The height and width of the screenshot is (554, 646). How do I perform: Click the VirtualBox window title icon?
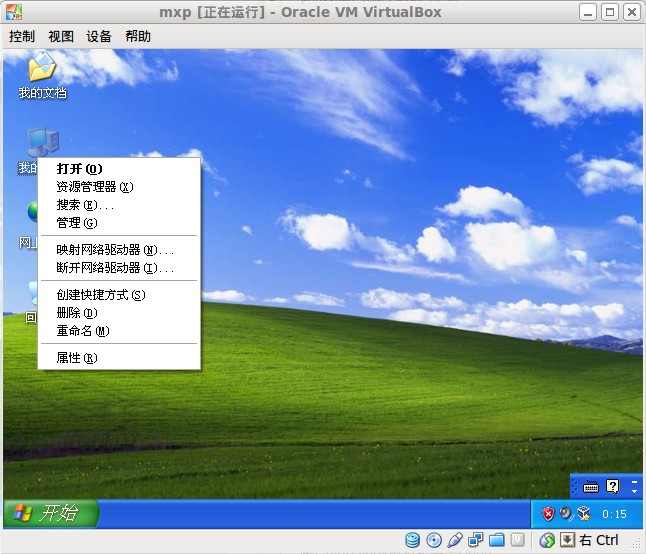14,12
